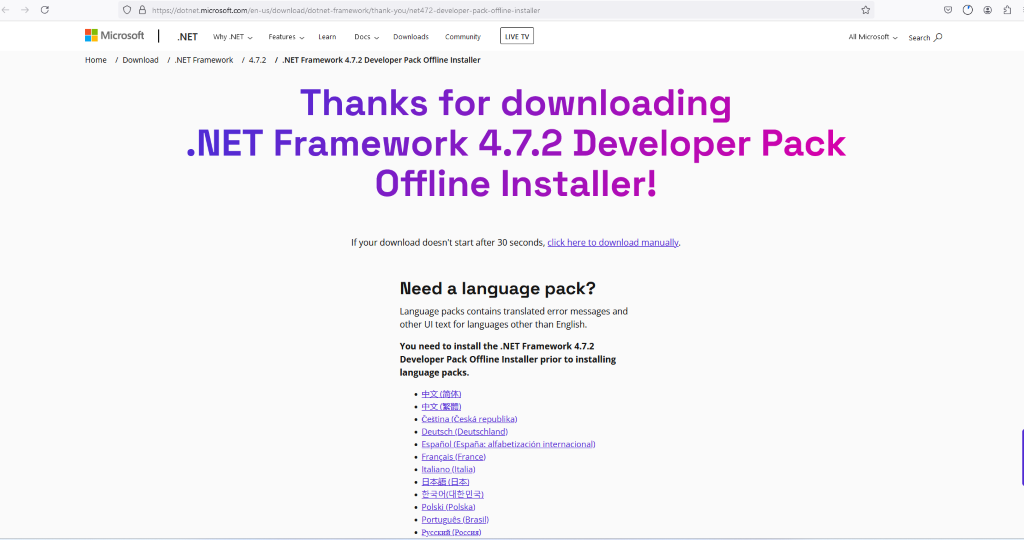
Task: Click the LIVE TV button
Action: point(517,37)
